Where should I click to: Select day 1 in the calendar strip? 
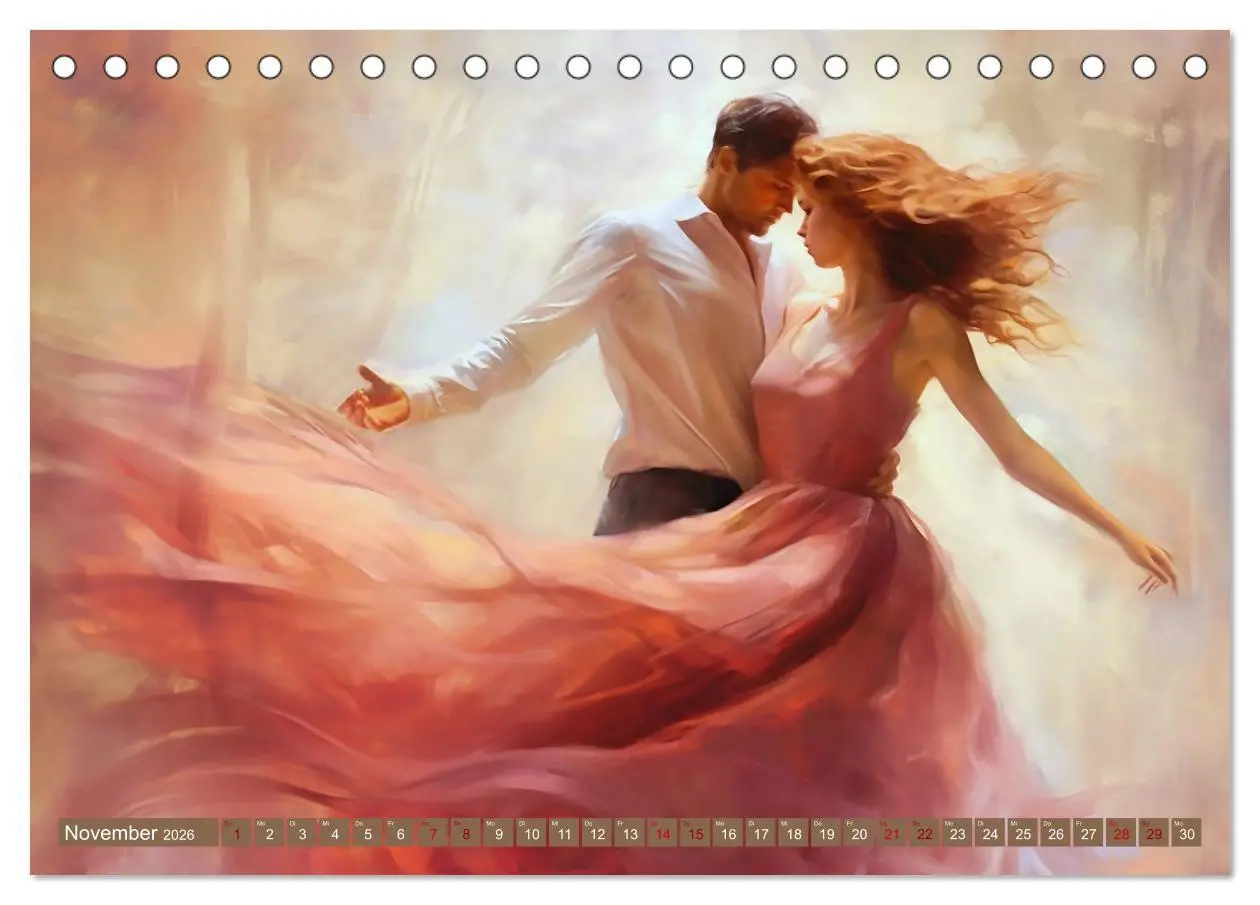[236, 832]
